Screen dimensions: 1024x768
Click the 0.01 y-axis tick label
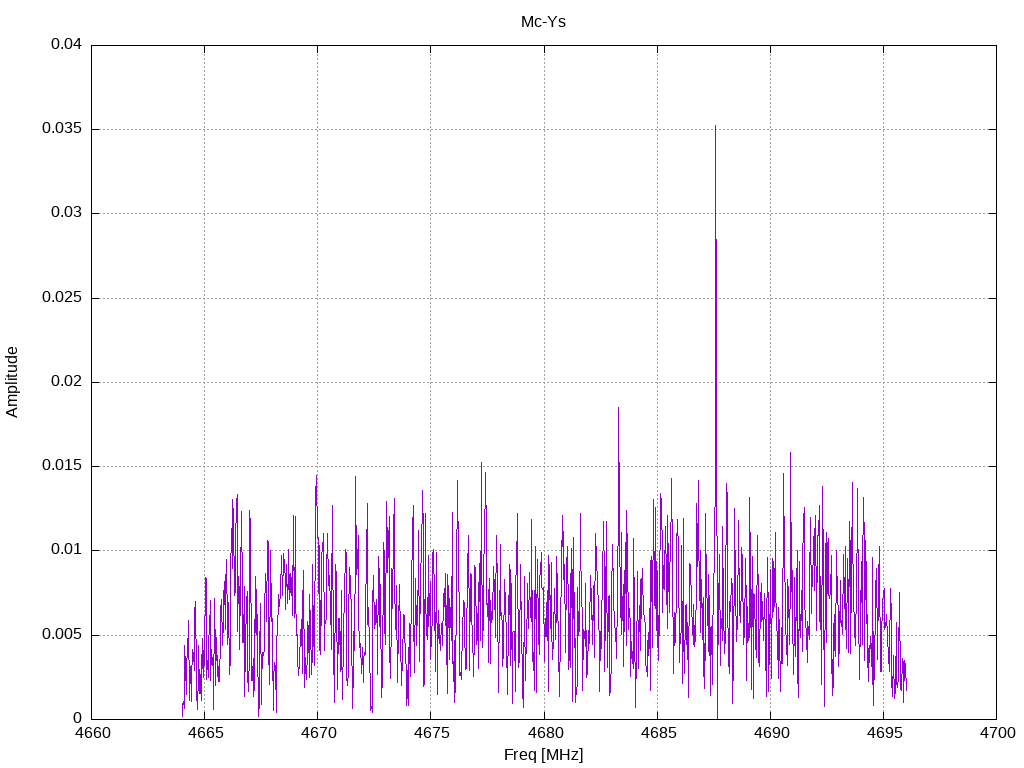pyautogui.click(x=67, y=550)
